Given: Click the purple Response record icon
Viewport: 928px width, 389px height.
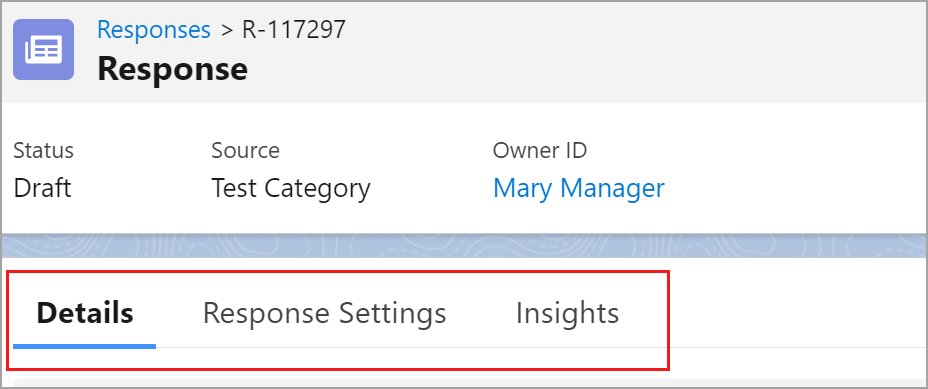Looking at the screenshot, I should (x=43, y=49).
